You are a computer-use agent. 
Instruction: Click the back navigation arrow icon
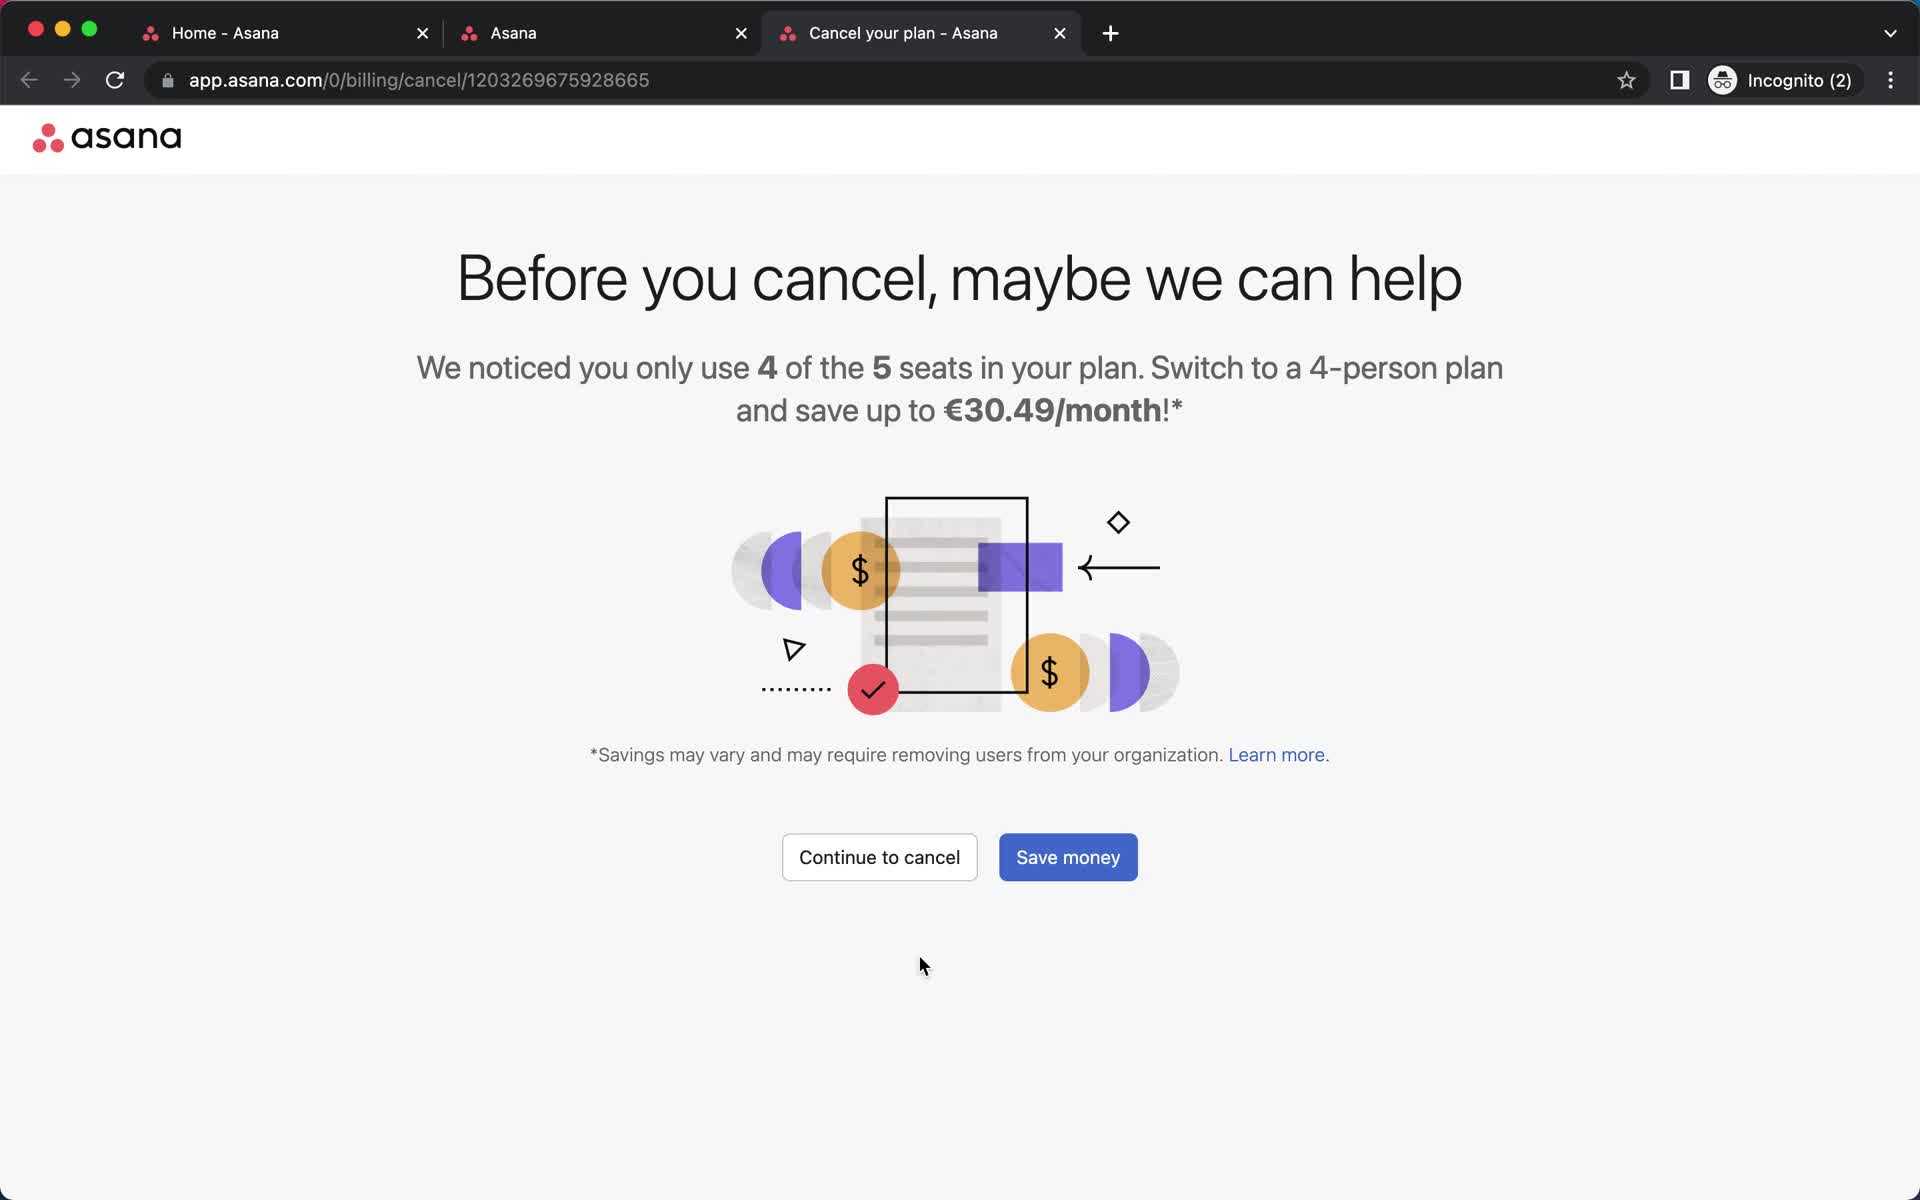point(29,79)
